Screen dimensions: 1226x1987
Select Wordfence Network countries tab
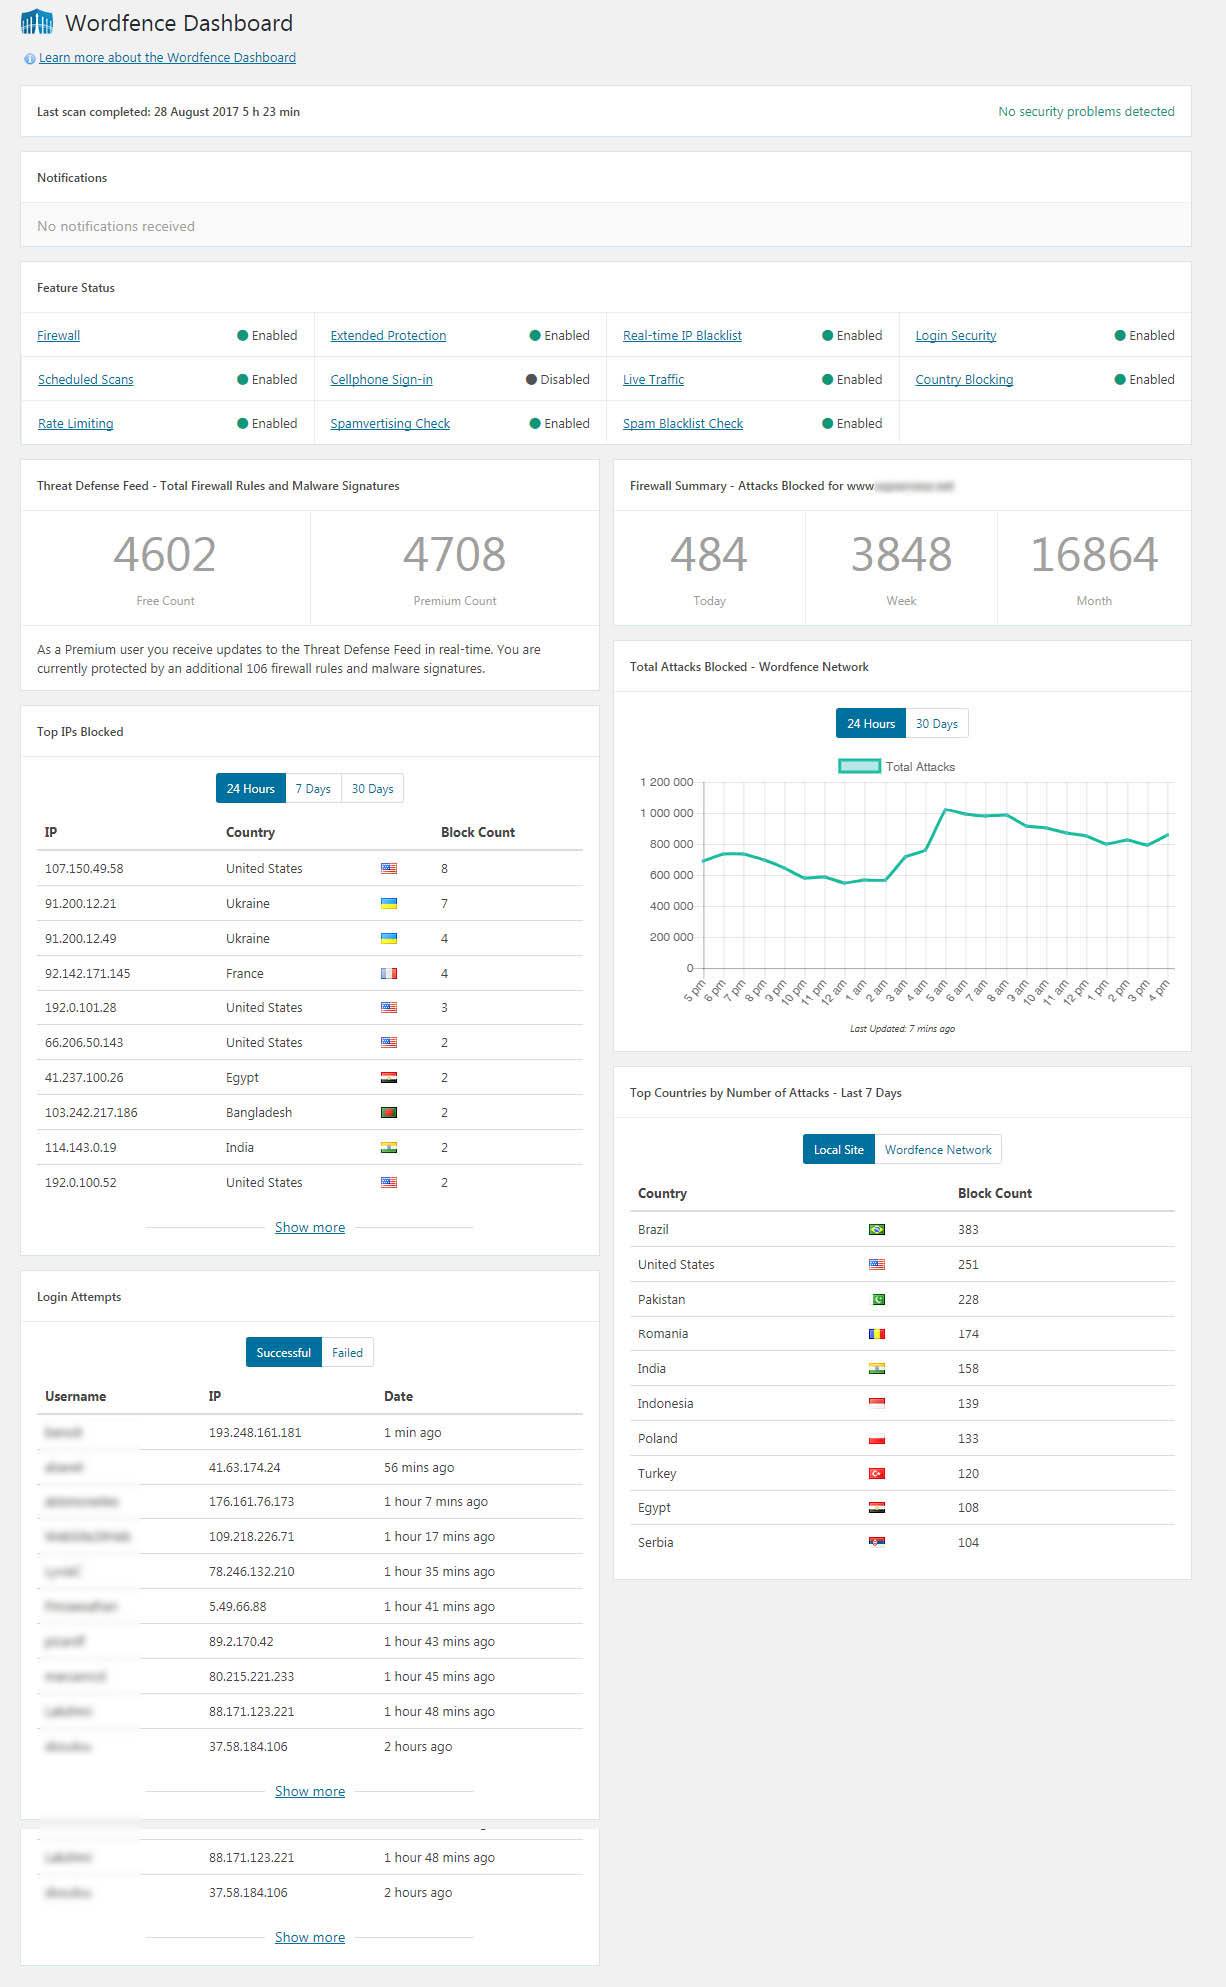938,1150
